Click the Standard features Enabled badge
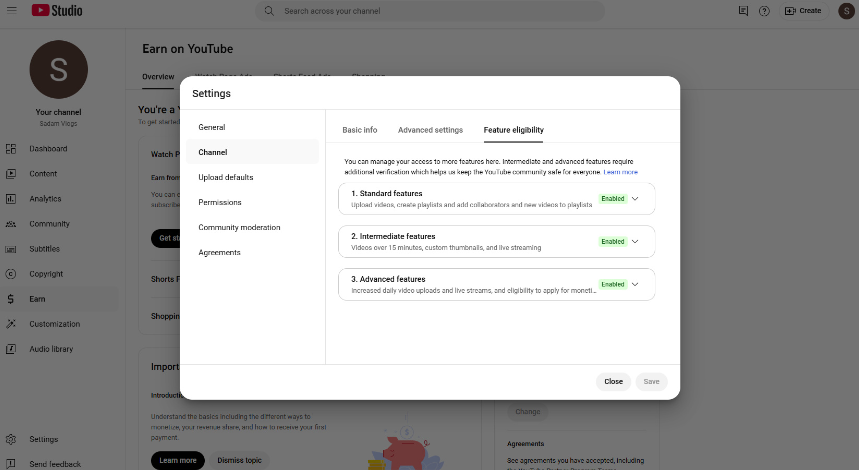 pyautogui.click(x=612, y=199)
